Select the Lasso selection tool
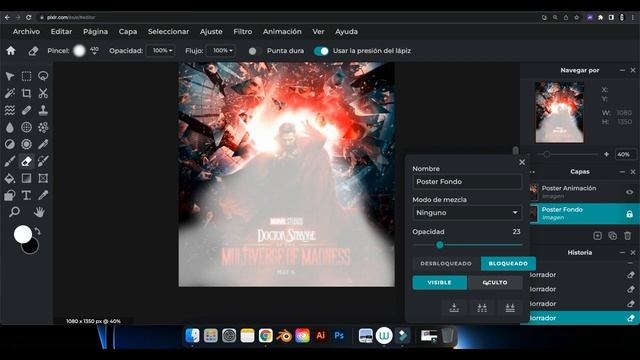Viewport: 640px width, 360px height. [x=43, y=76]
